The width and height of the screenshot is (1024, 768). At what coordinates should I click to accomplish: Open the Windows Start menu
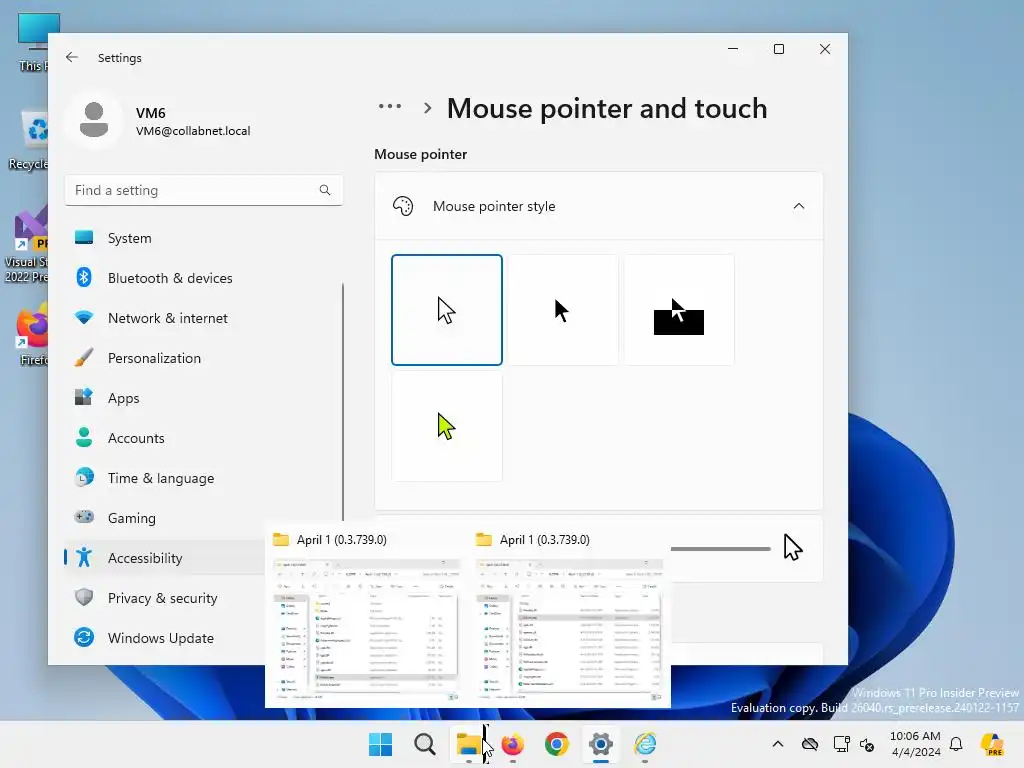[380, 744]
